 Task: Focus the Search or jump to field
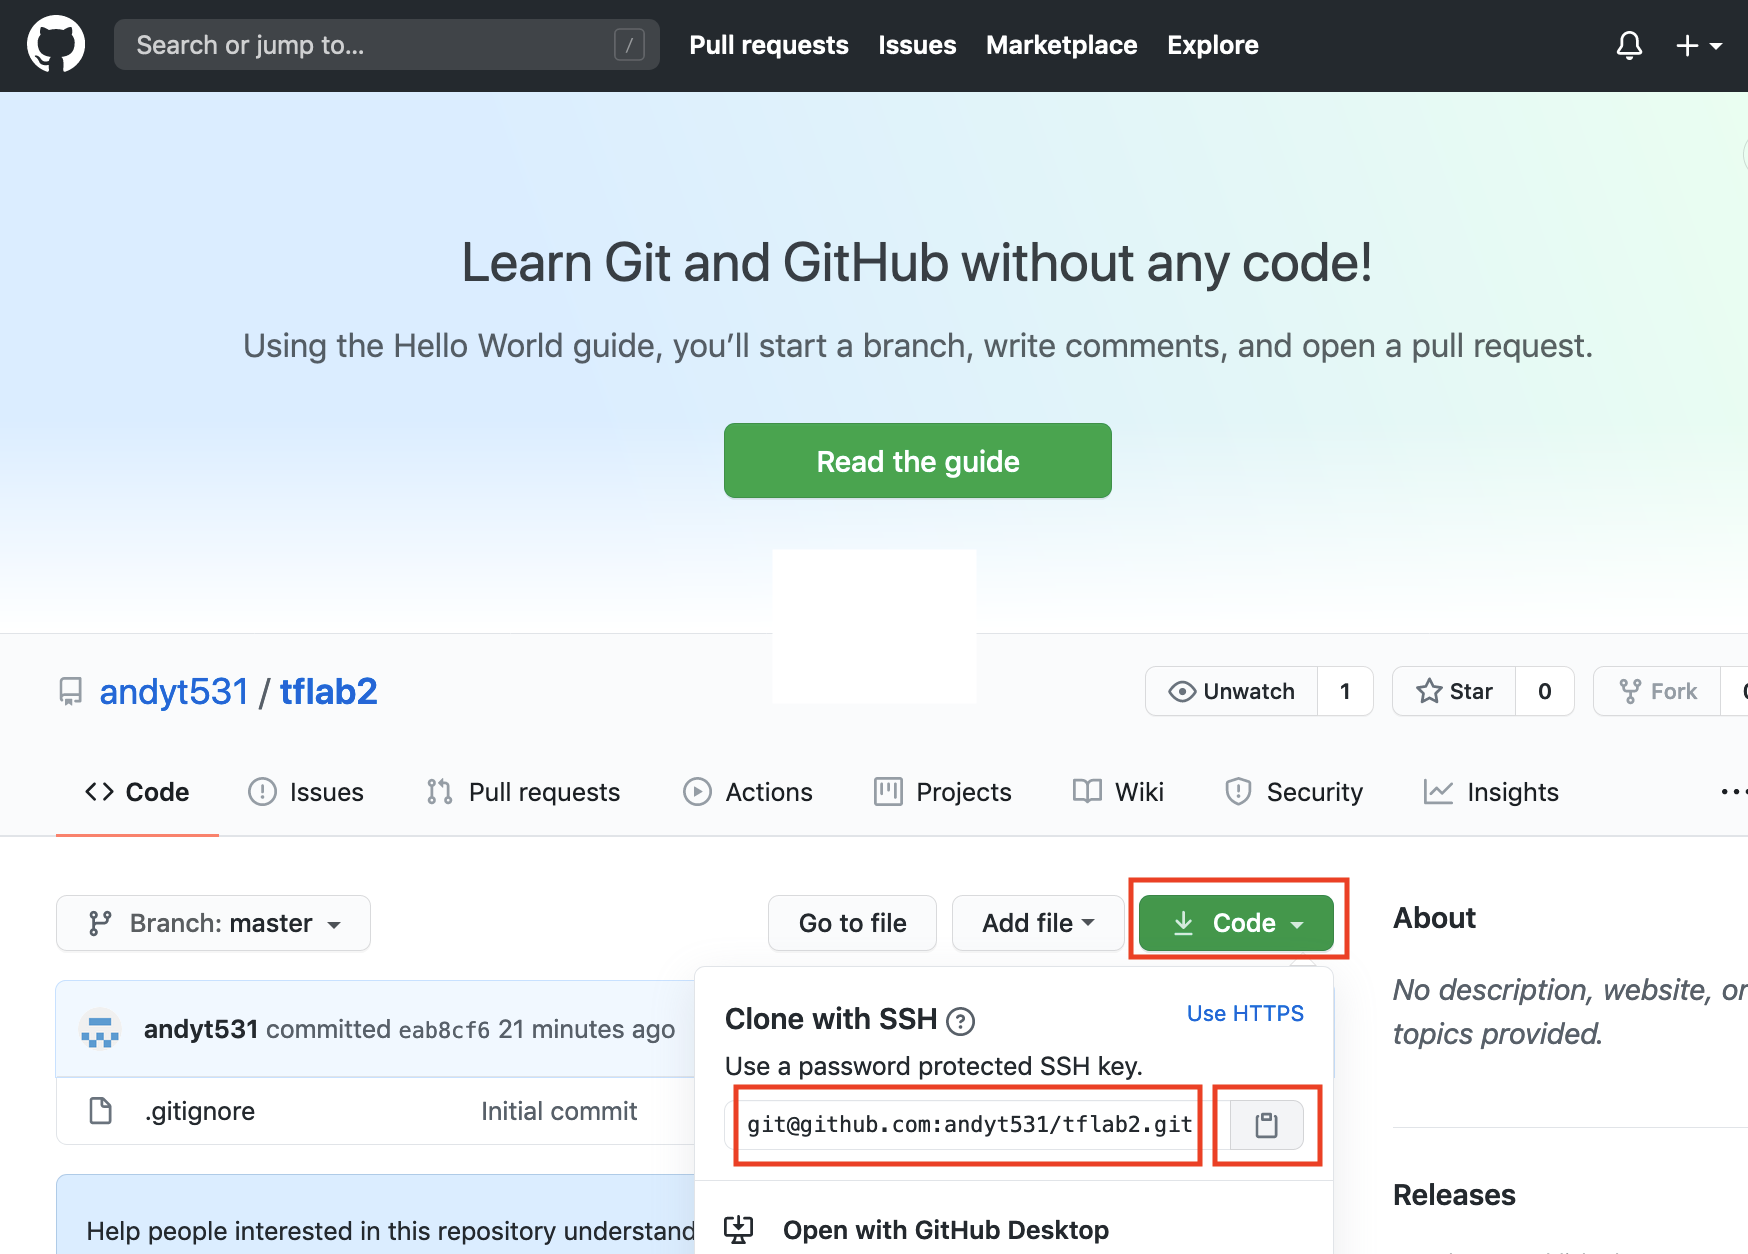point(387,45)
